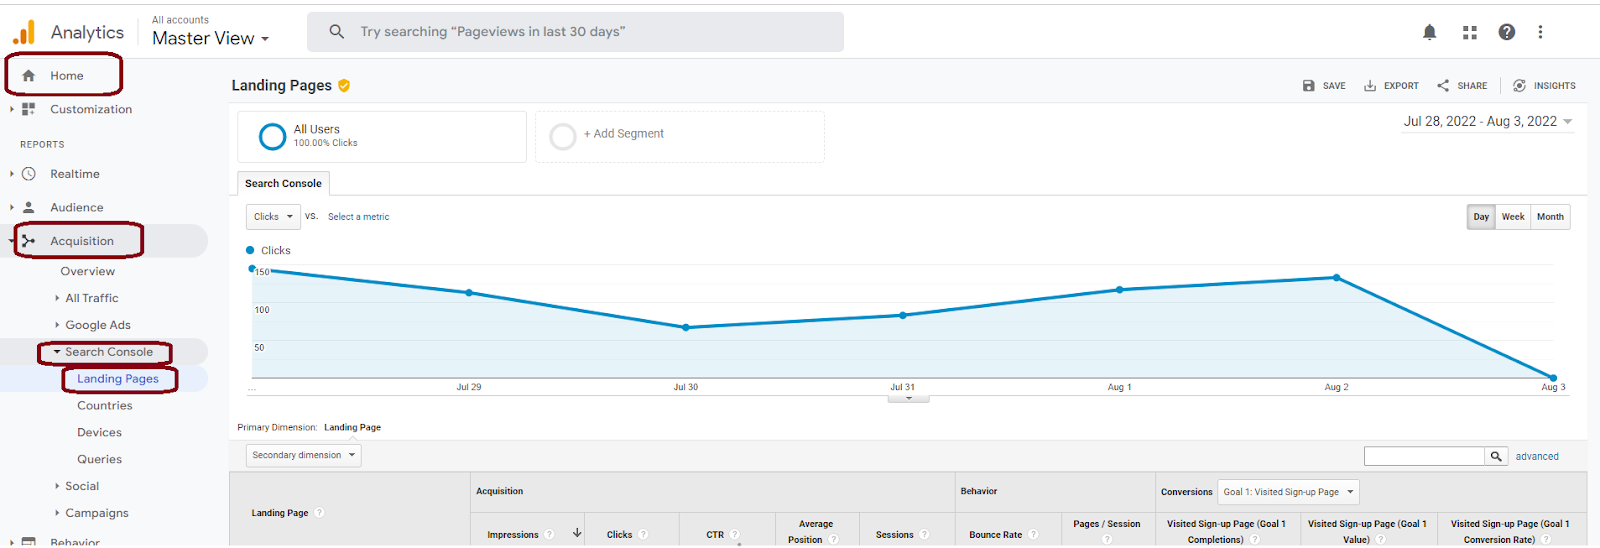1600x548 pixels.
Task: Click the Share icon
Action: click(x=1443, y=86)
